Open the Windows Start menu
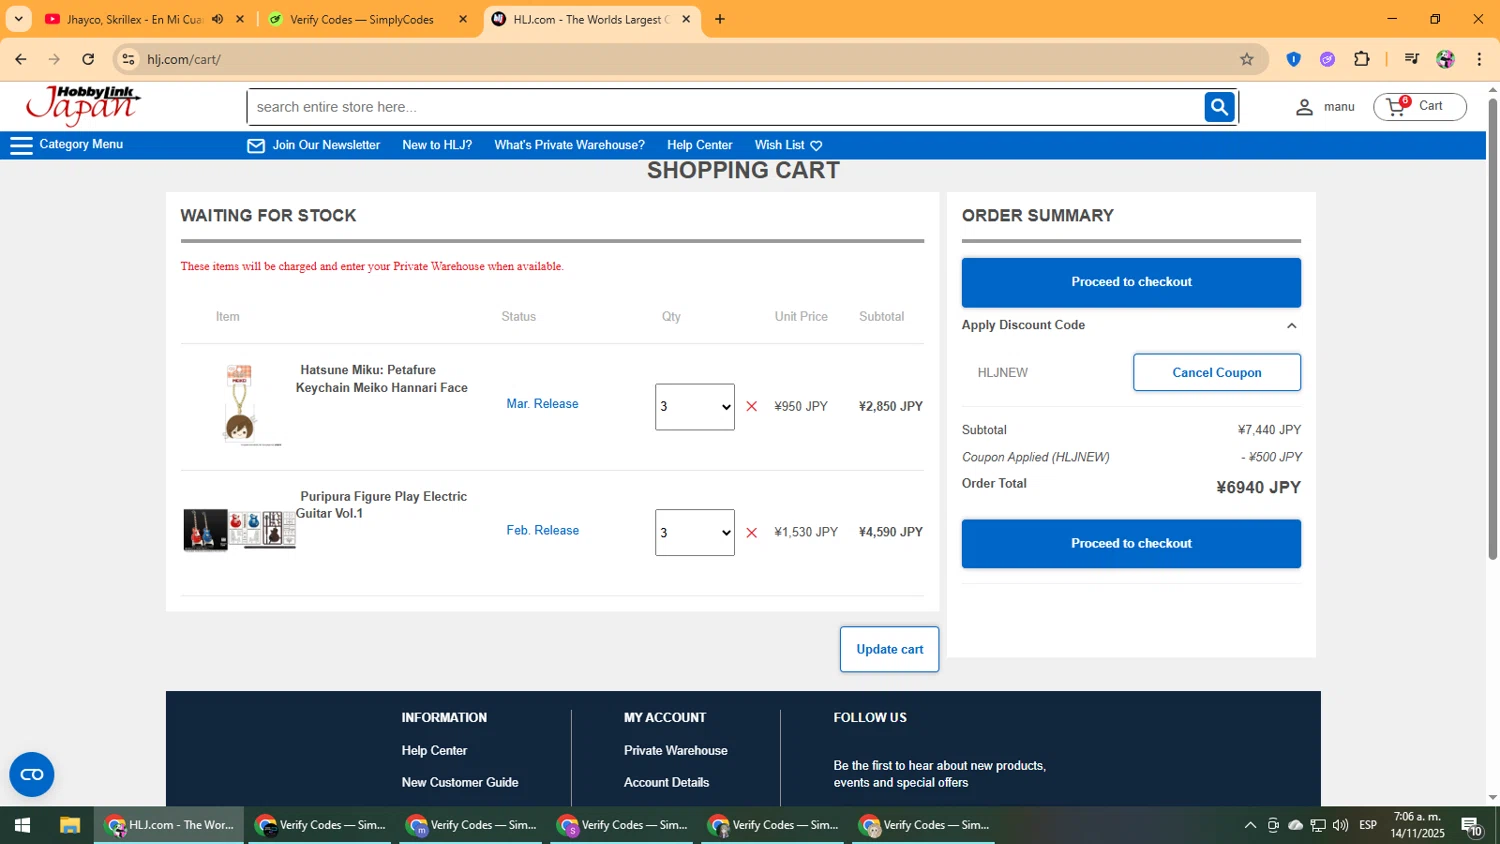The width and height of the screenshot is (1500, 844). coord(22,825)
